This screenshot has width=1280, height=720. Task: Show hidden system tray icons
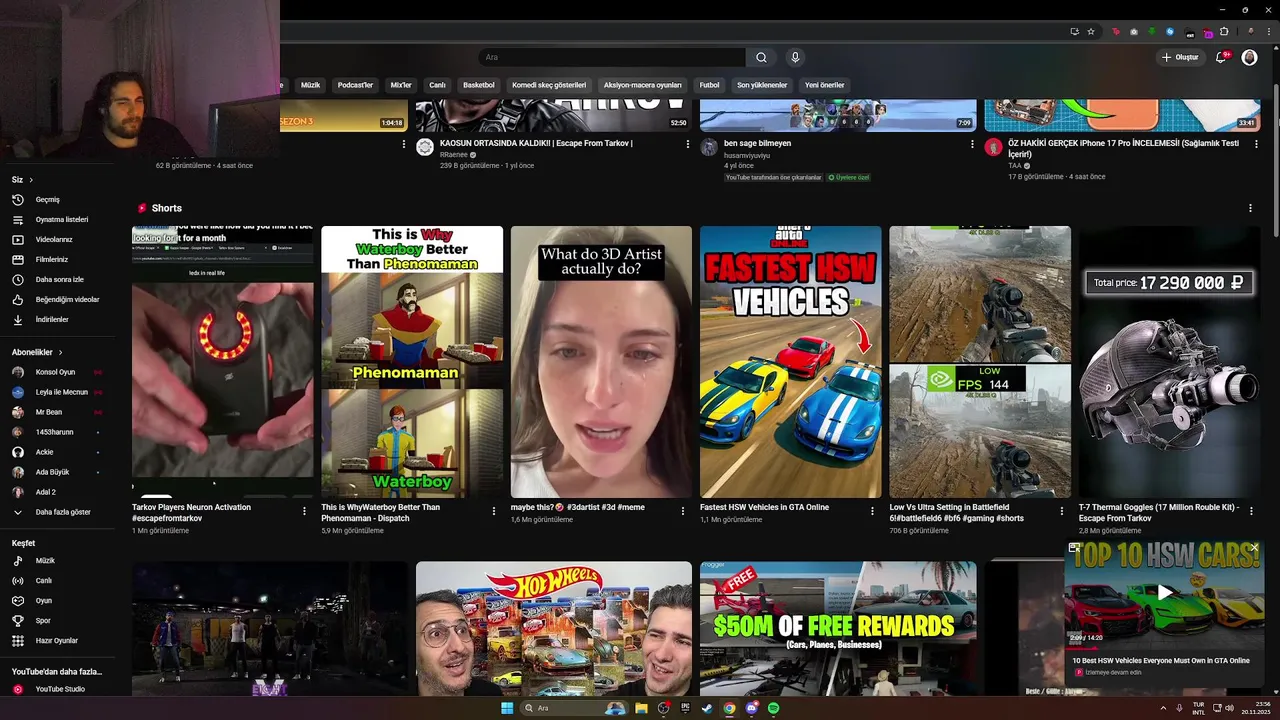click(x=1162, y=708)
